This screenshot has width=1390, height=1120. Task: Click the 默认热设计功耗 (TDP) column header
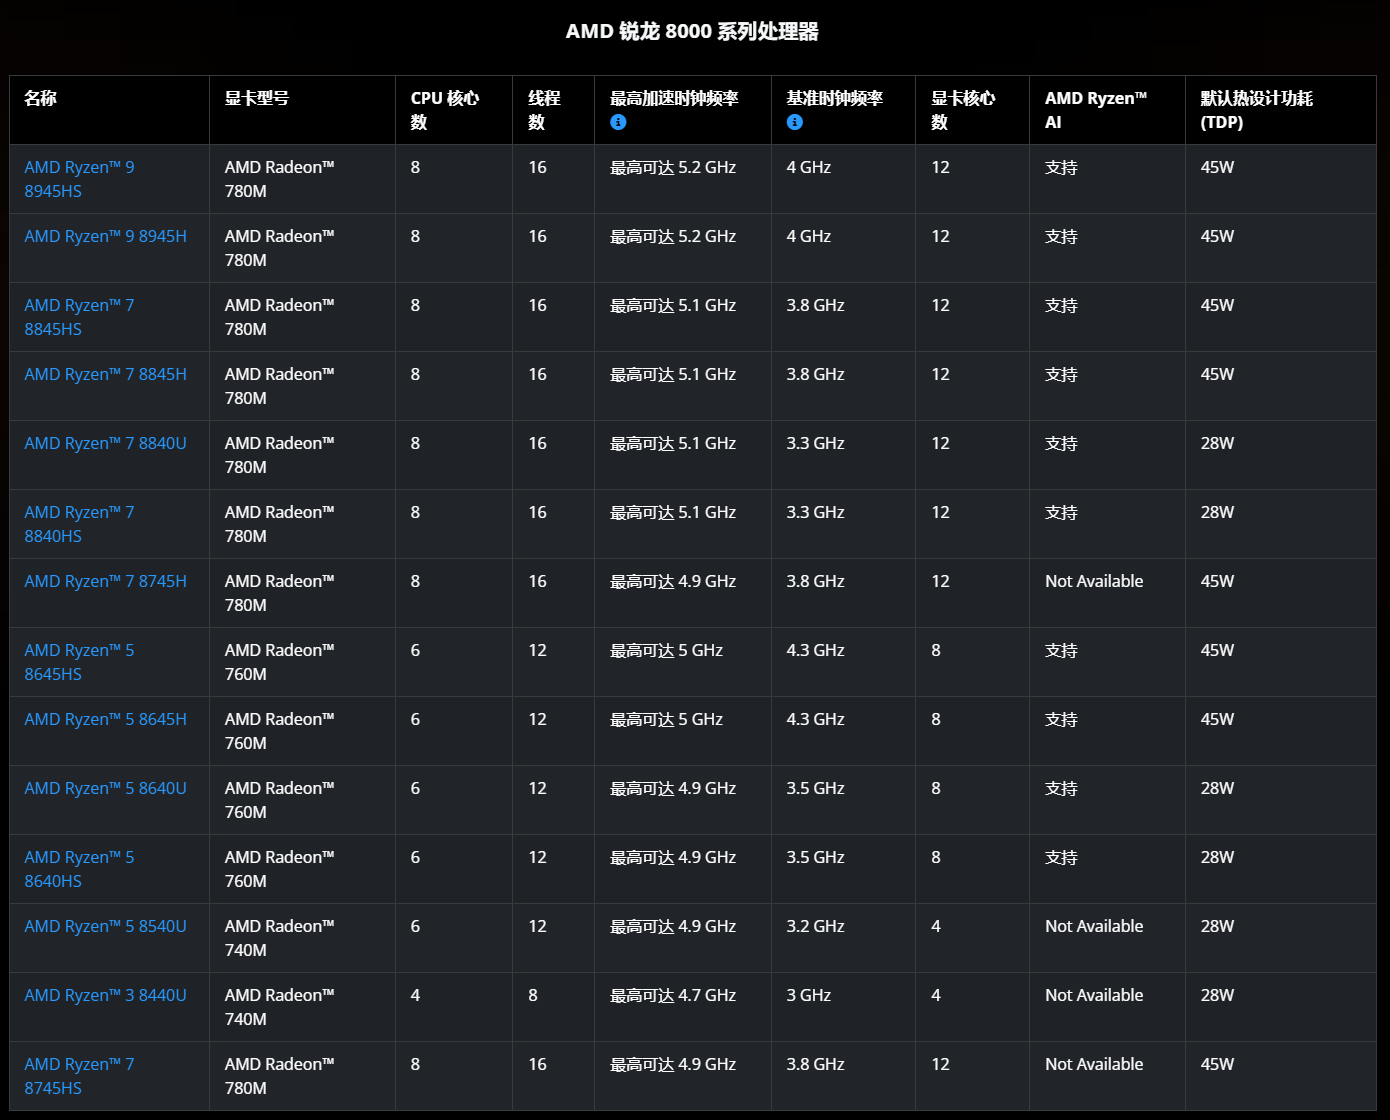click(1256, 110)
